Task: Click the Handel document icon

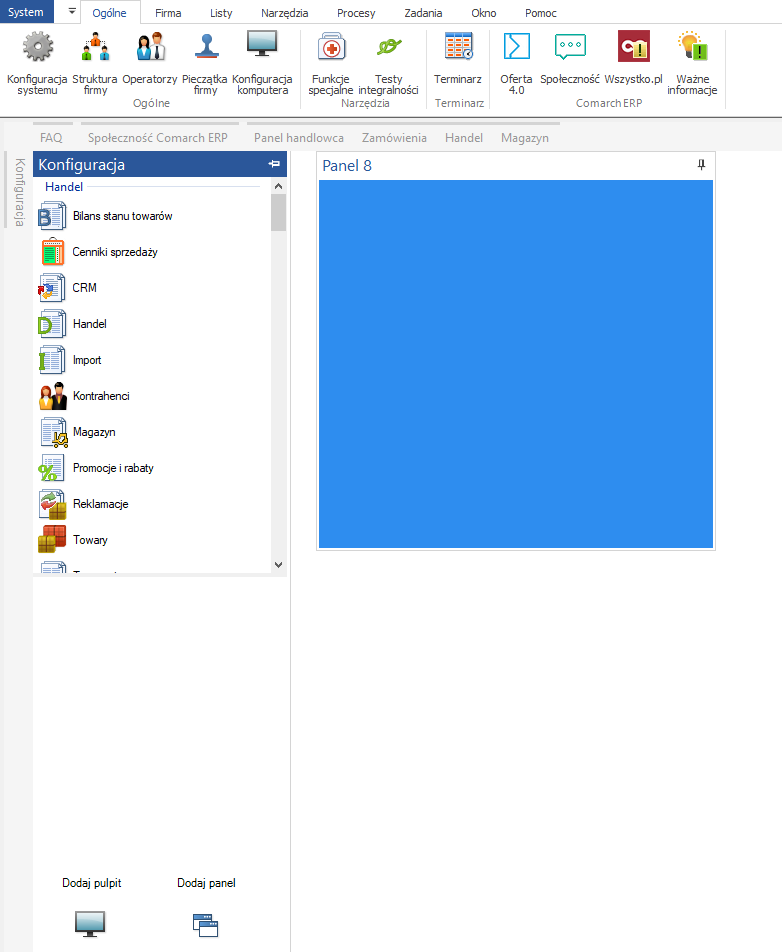Action: tap(52, 324)
